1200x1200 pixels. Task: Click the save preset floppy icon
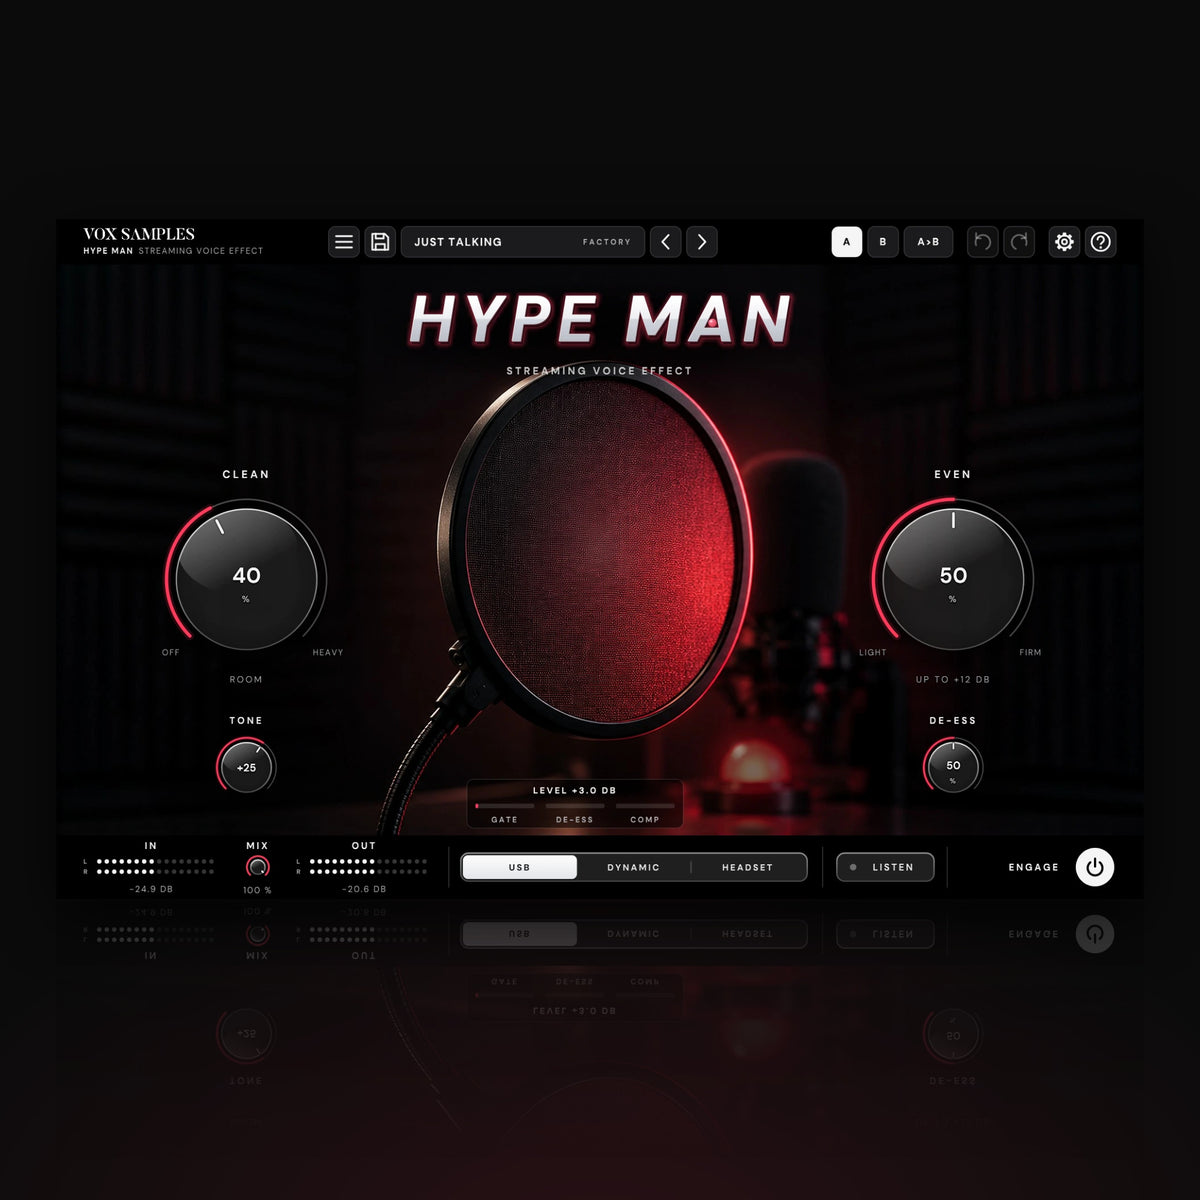click(380, 242)
